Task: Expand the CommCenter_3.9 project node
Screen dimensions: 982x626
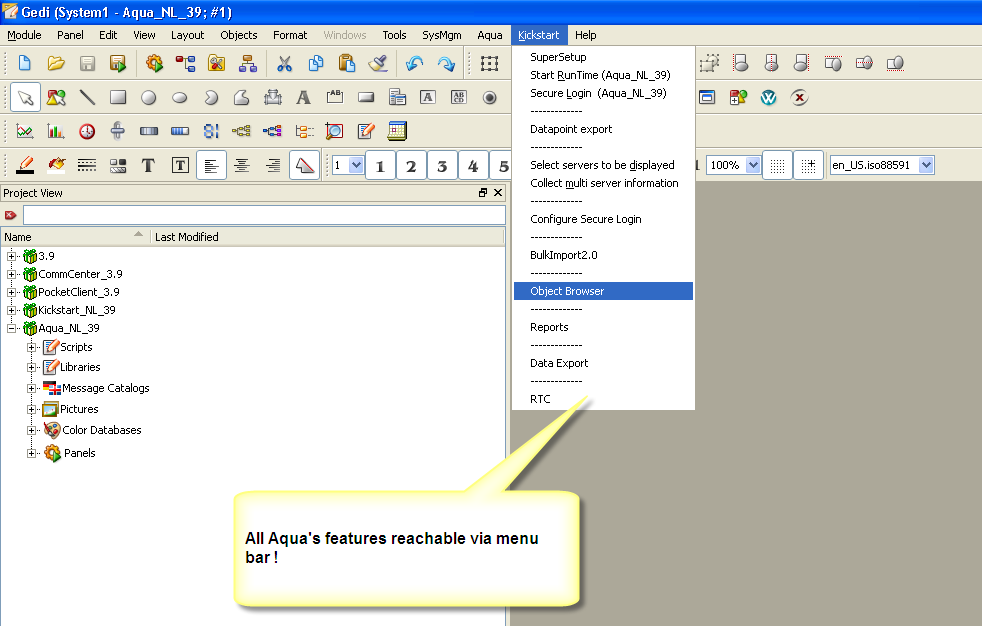Action: 11,274
